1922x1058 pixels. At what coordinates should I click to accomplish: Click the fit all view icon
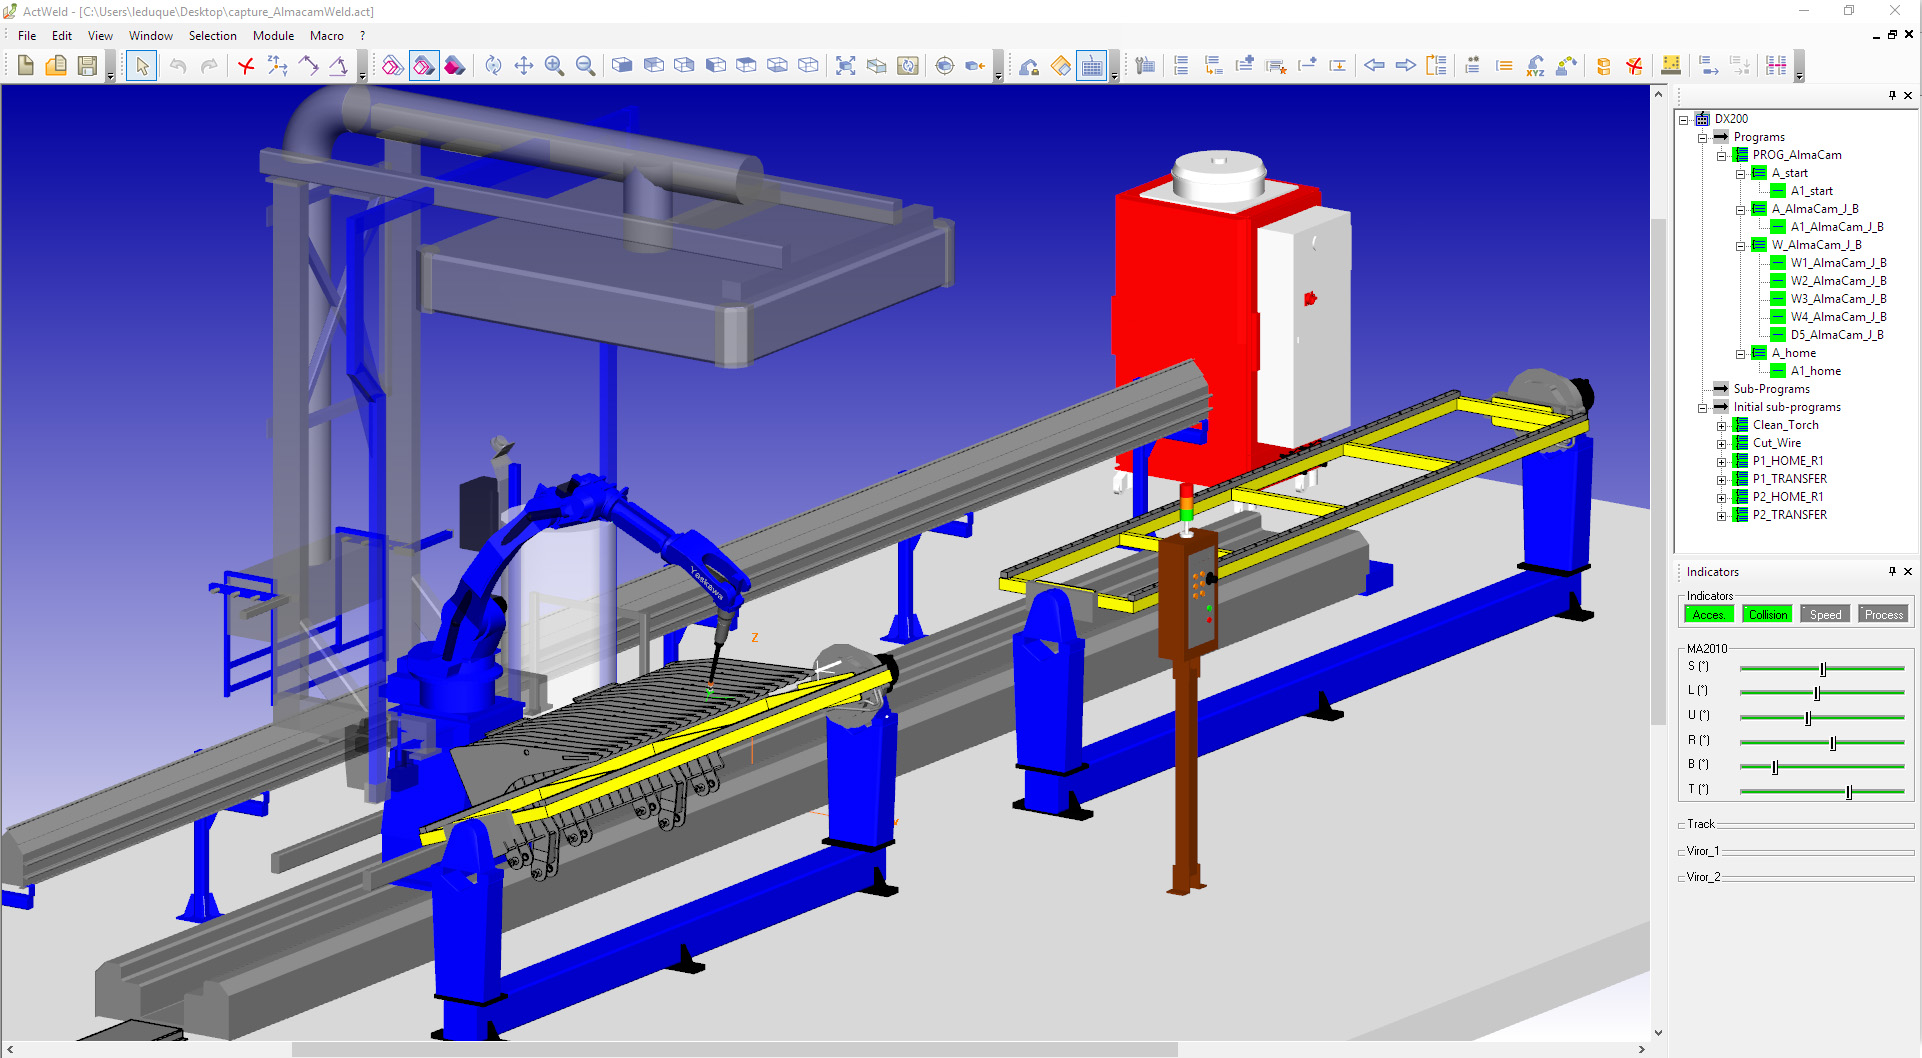[x=845, y=66]
